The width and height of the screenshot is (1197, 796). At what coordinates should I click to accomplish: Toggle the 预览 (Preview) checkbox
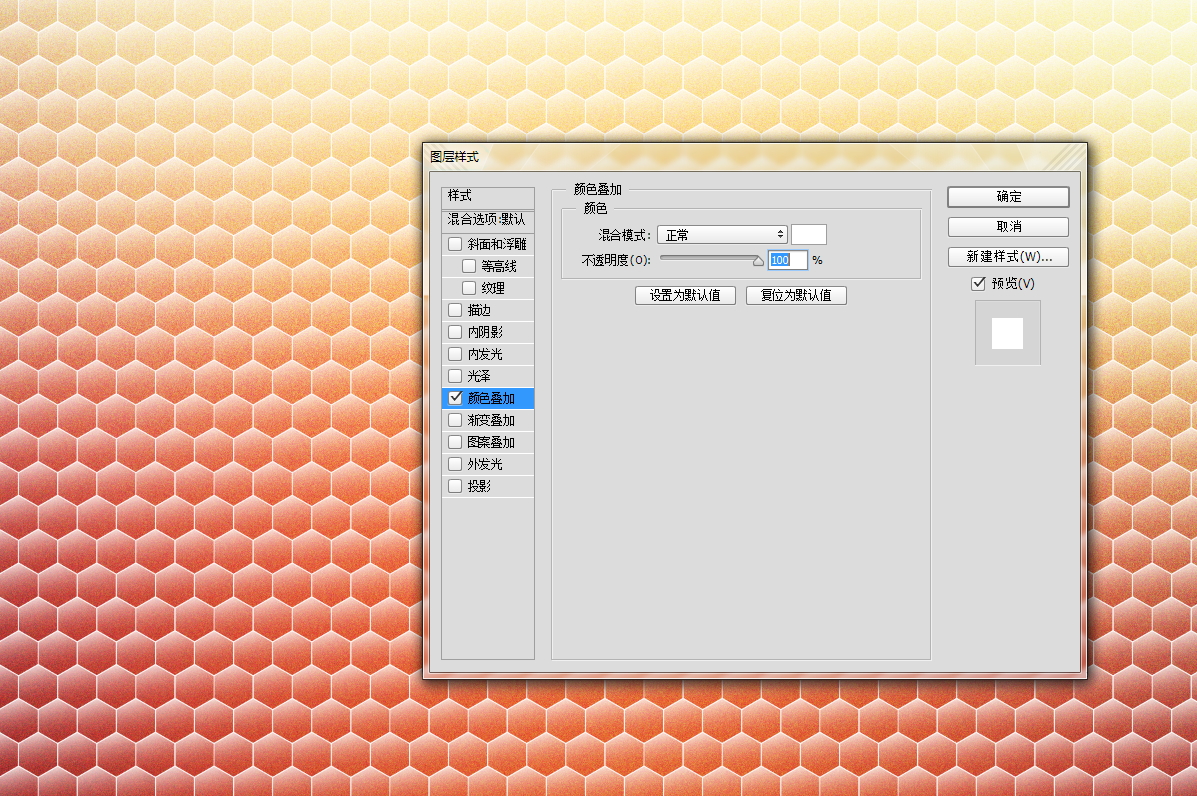point(978,283)
